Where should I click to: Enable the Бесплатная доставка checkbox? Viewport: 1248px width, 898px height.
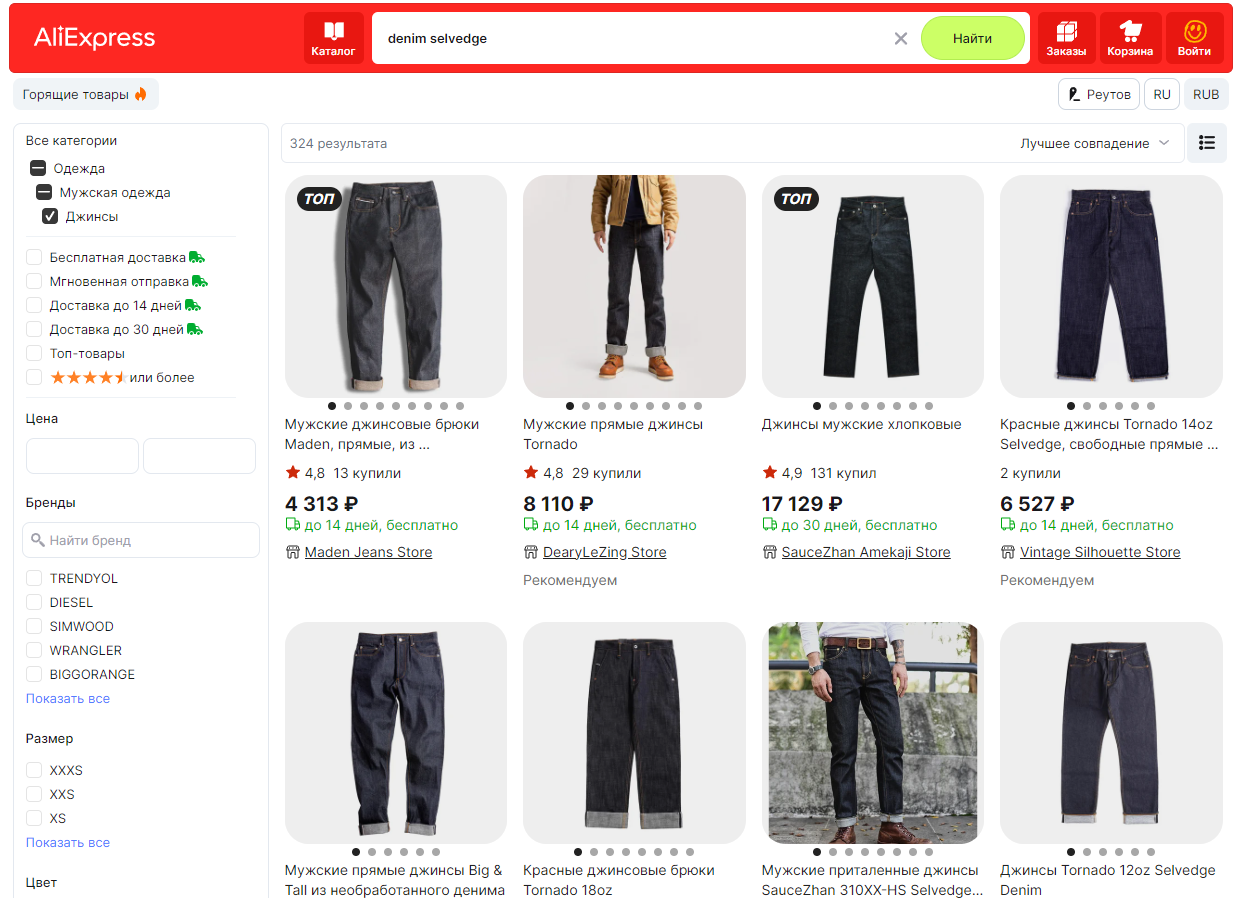tap(34, 257)
